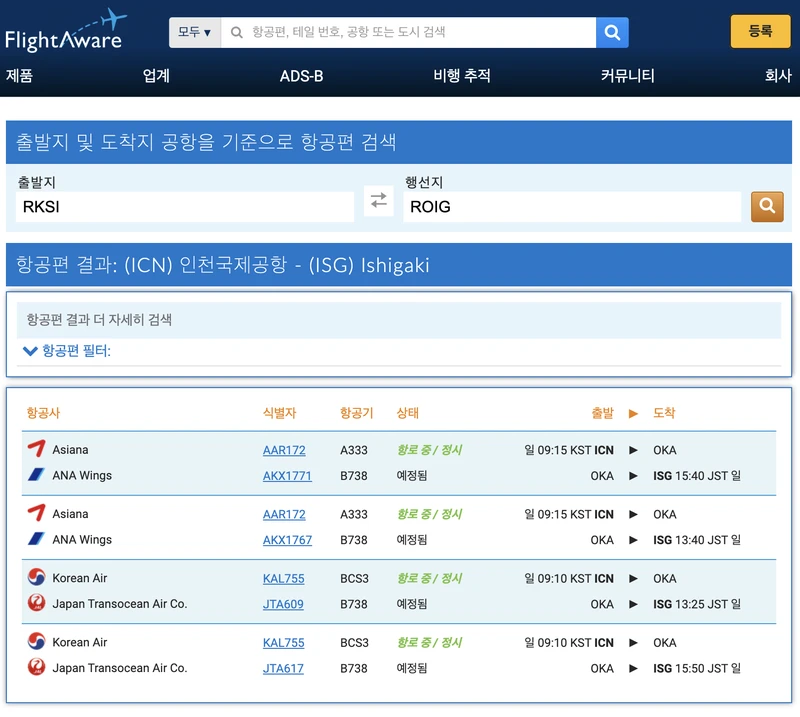The image size is (800, 717).
Task: Open AAR172 link above AKX1767
Action: pos(284,514)
